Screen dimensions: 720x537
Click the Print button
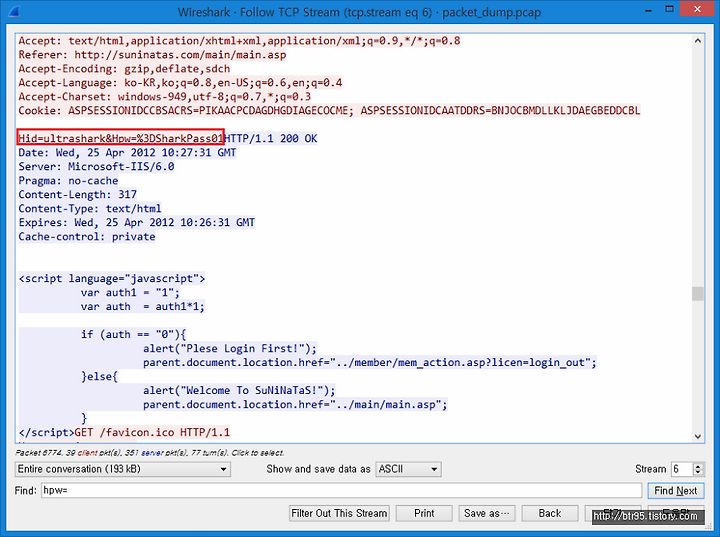424,513
